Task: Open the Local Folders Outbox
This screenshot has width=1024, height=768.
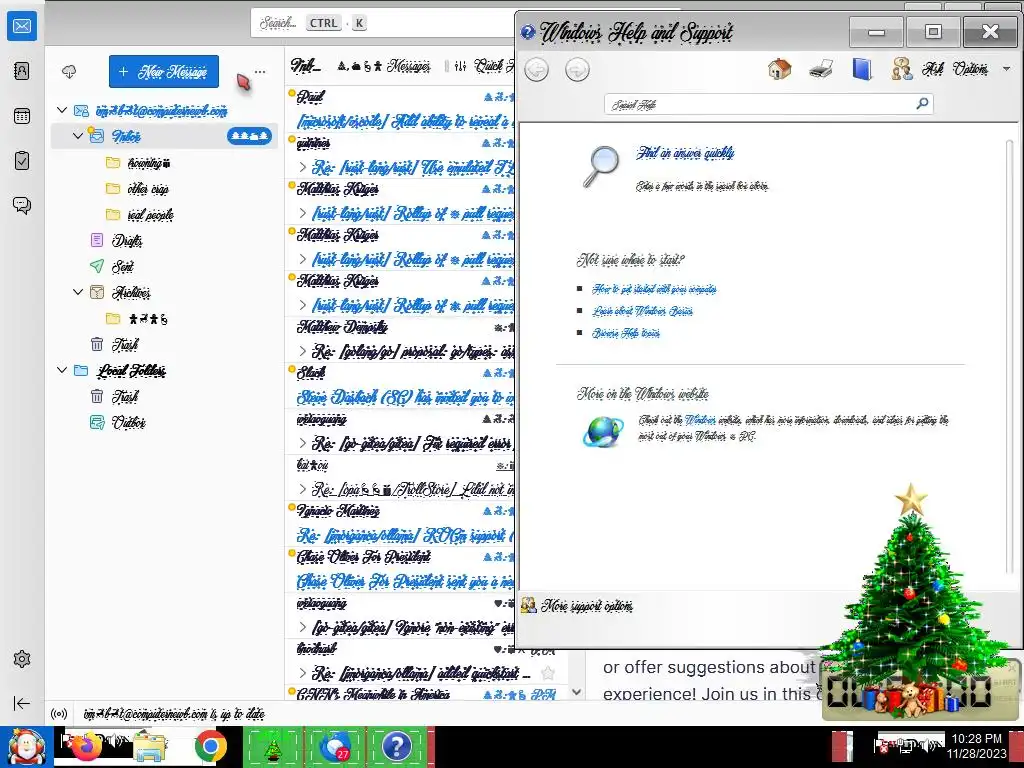Action: tap(128, 423)
